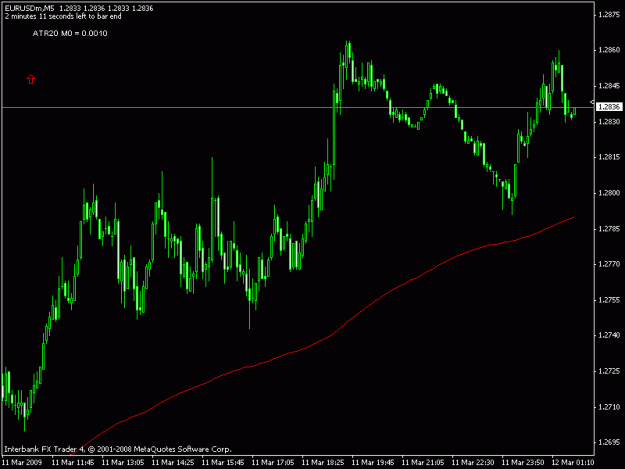Click the 1.2845 price scale value
625x469 pixels.
coord(609,86)
